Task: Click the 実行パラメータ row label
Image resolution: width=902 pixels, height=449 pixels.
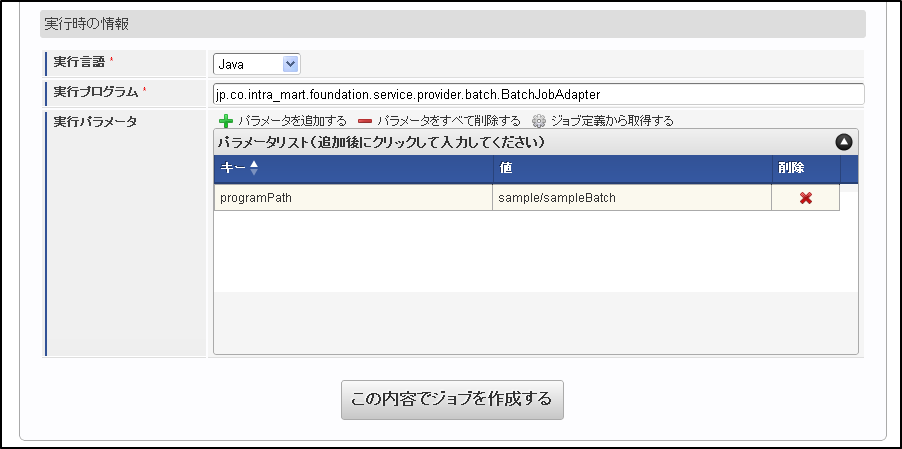Action: [95, 122]
